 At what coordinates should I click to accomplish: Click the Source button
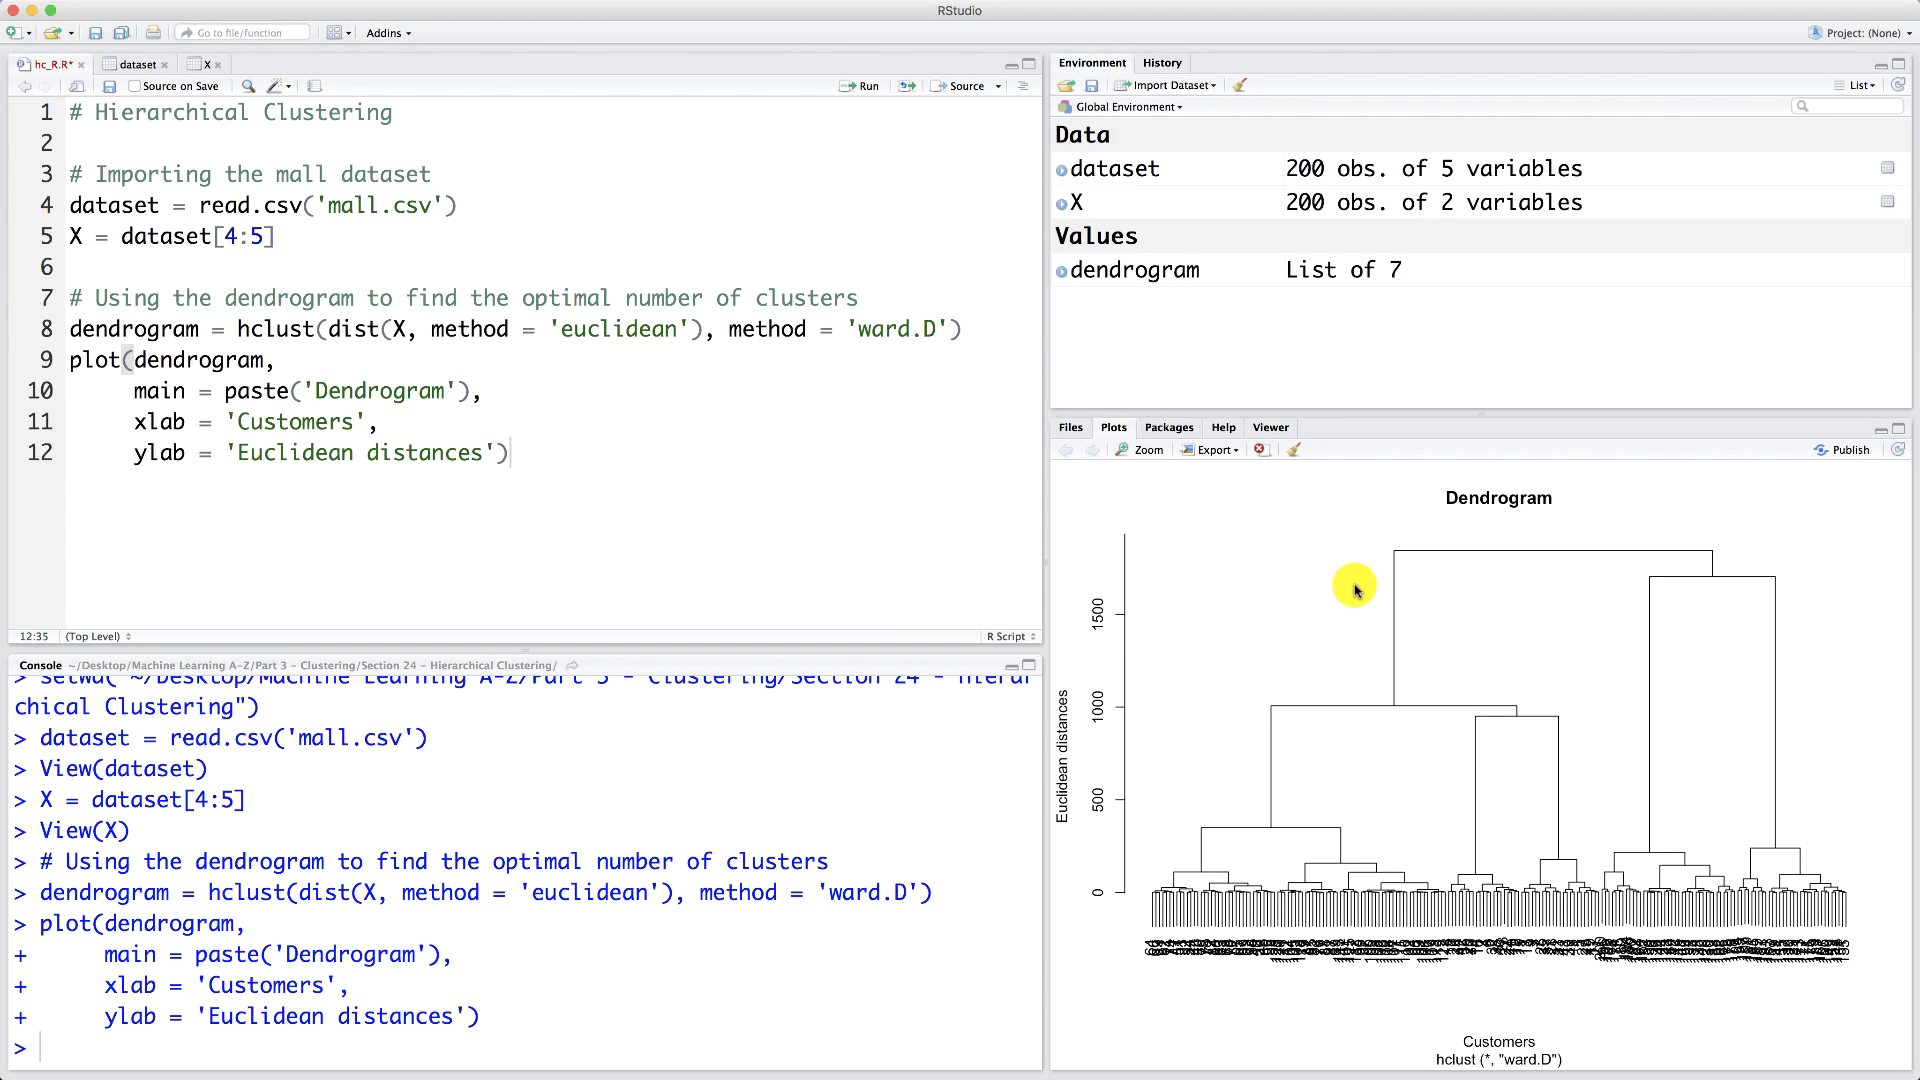click(x=958, y=86)
